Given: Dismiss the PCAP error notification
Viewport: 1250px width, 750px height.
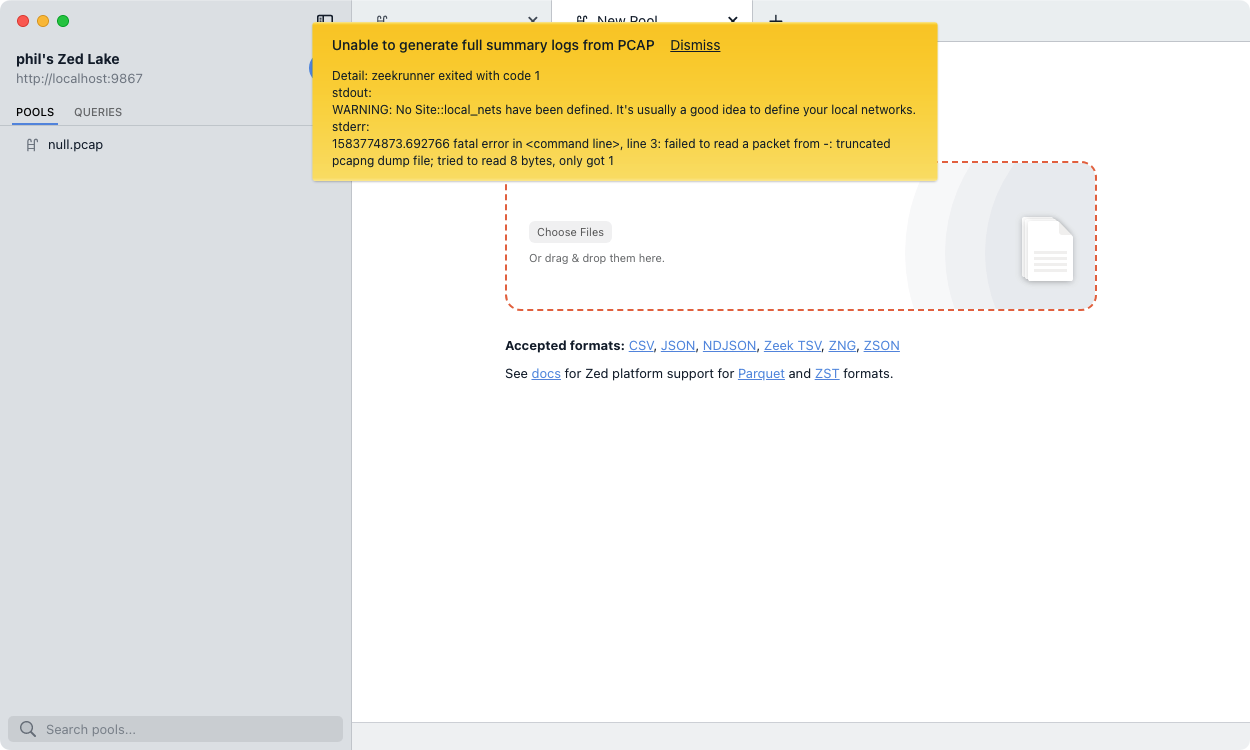Looking at the screenshot, I should coord(695,45).
